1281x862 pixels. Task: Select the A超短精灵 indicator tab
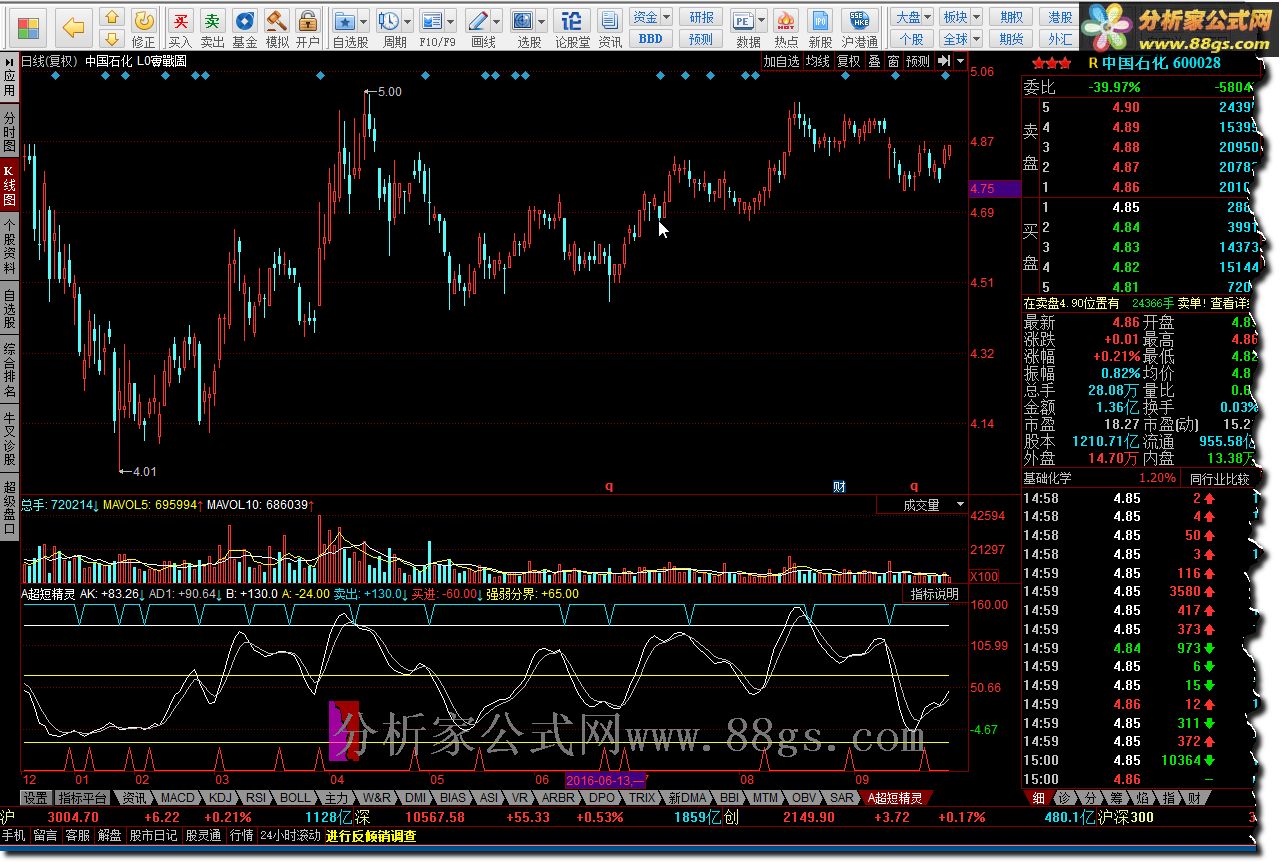coord(896,798)
